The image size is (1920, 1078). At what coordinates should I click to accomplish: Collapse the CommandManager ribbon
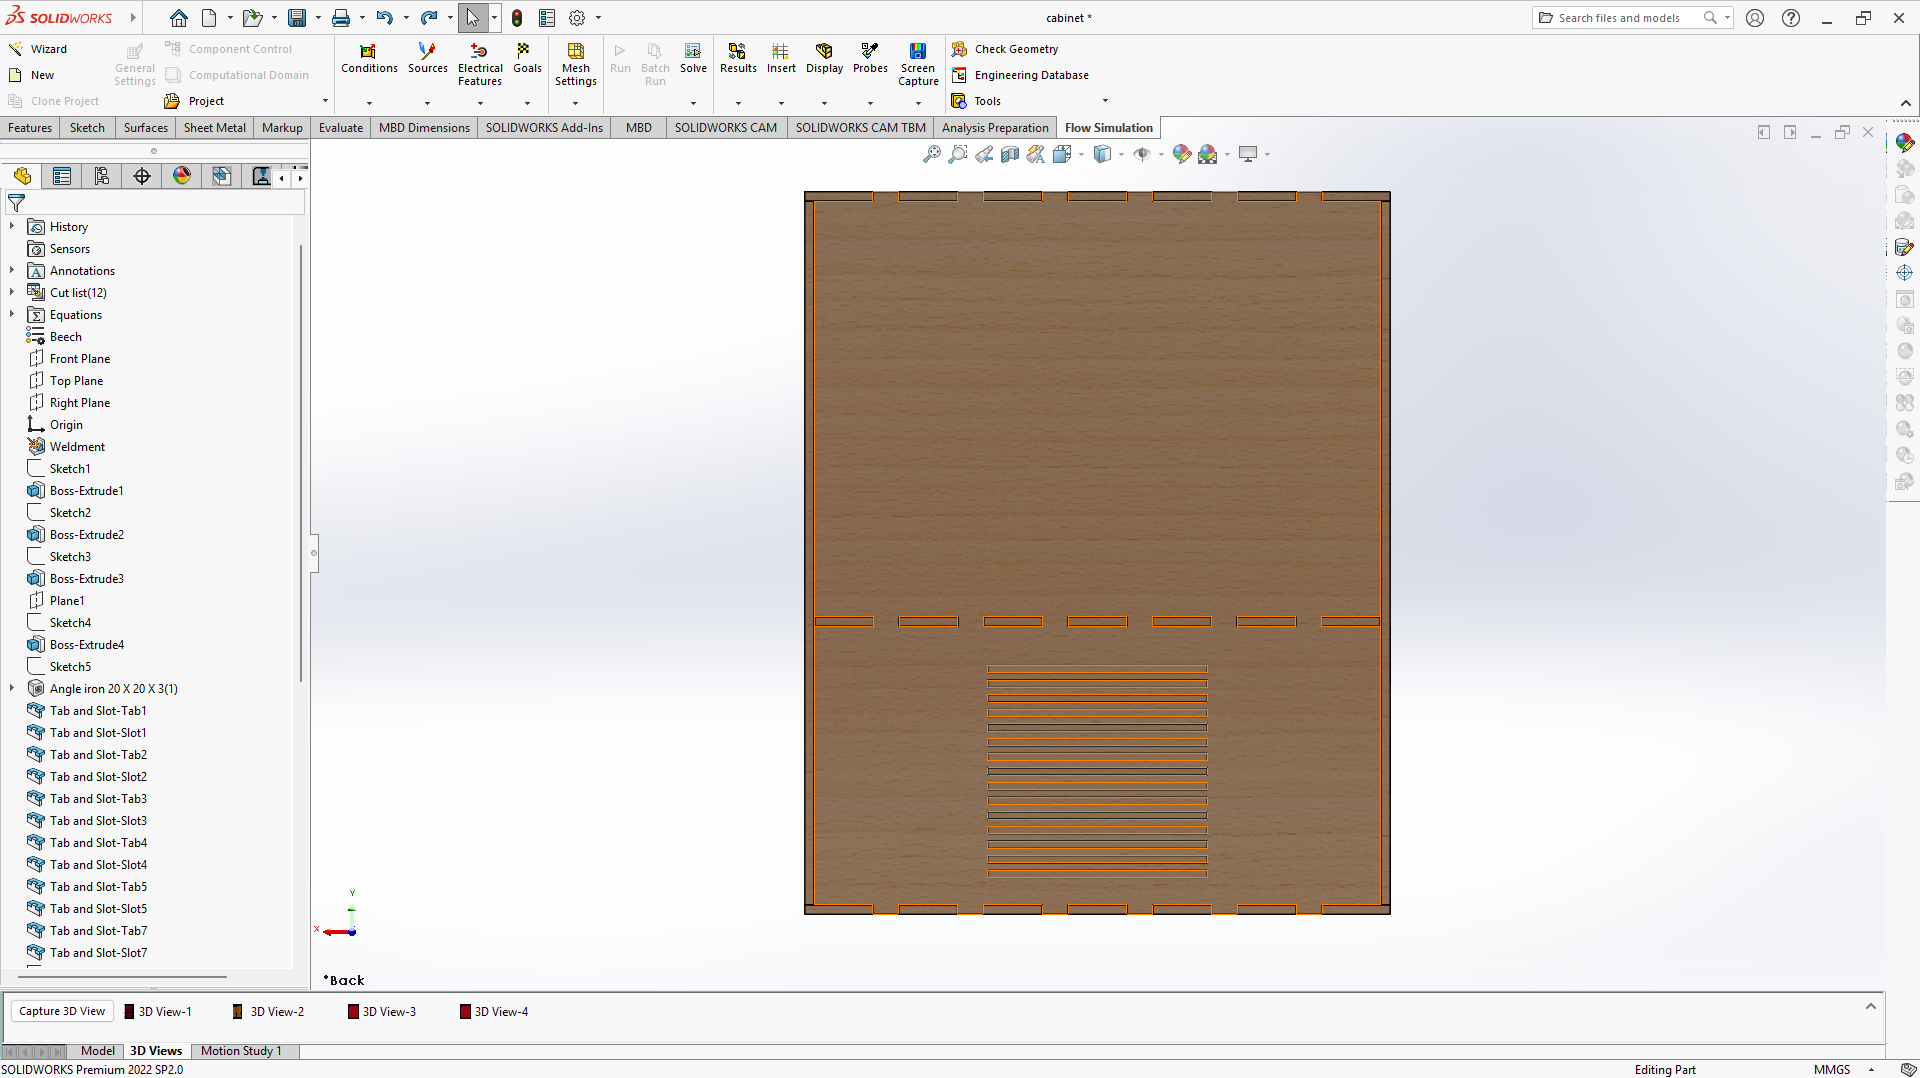click(1905, 102)
